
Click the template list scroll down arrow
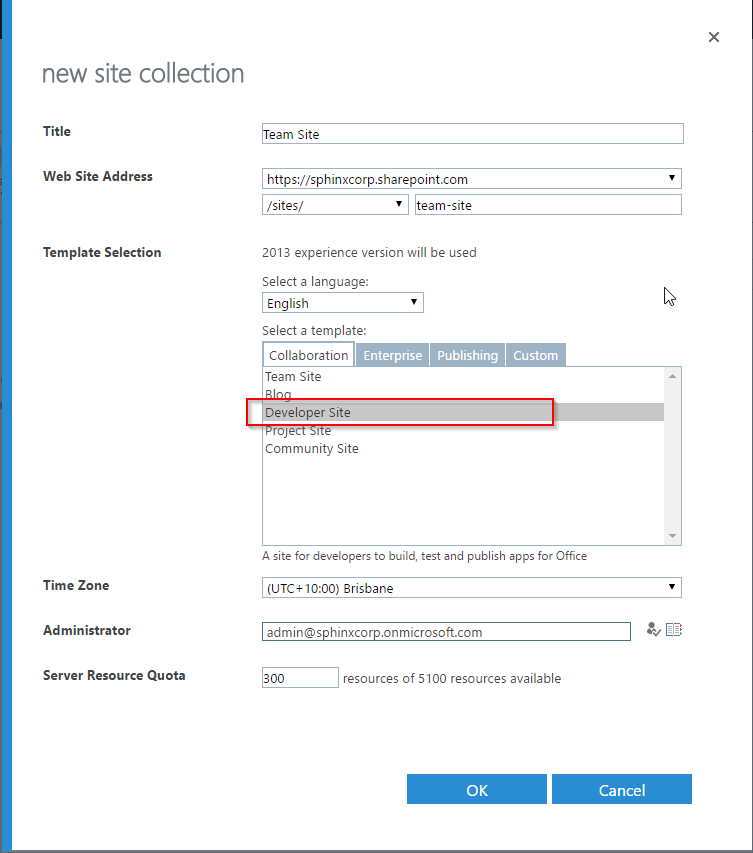coord(672,536)
